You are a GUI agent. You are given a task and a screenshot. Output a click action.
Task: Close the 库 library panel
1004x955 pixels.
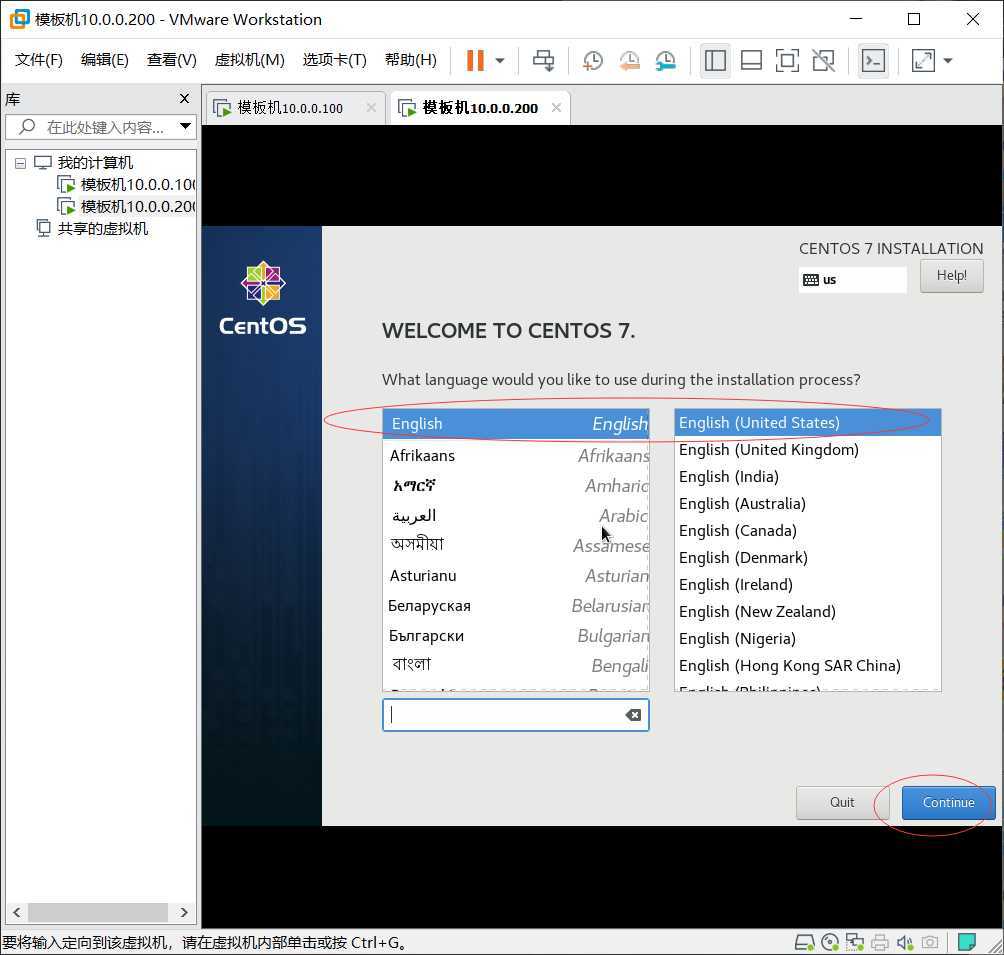tap(184, 99)
